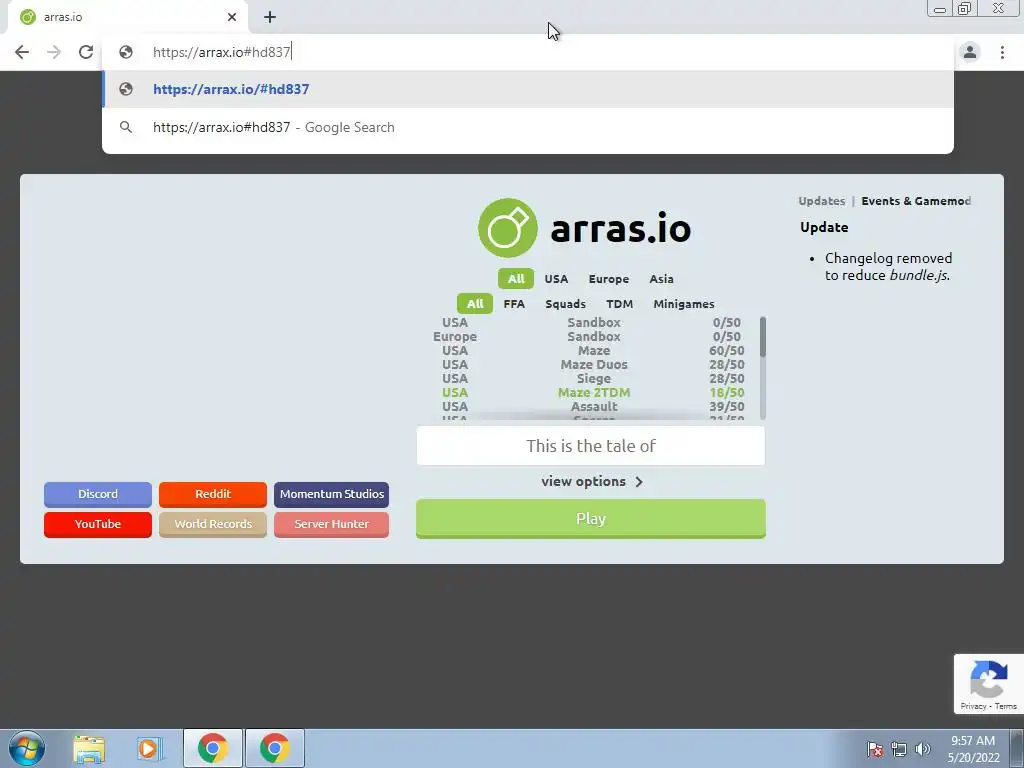Screen dimensions: 1024x768
Task: Select the USA Maze 60/50 server
Action: point(588,351)
